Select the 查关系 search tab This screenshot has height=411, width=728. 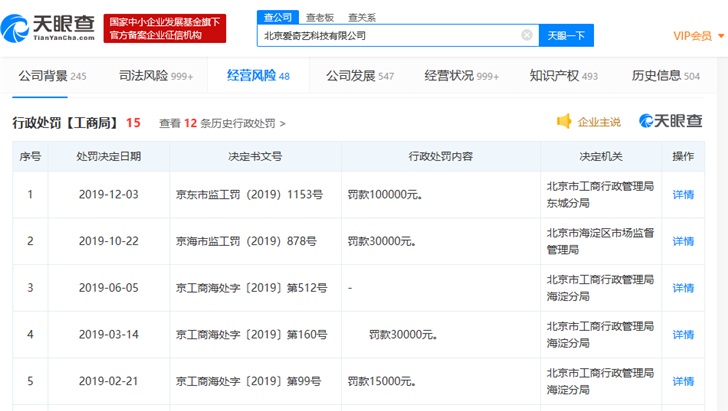(362, 18)
